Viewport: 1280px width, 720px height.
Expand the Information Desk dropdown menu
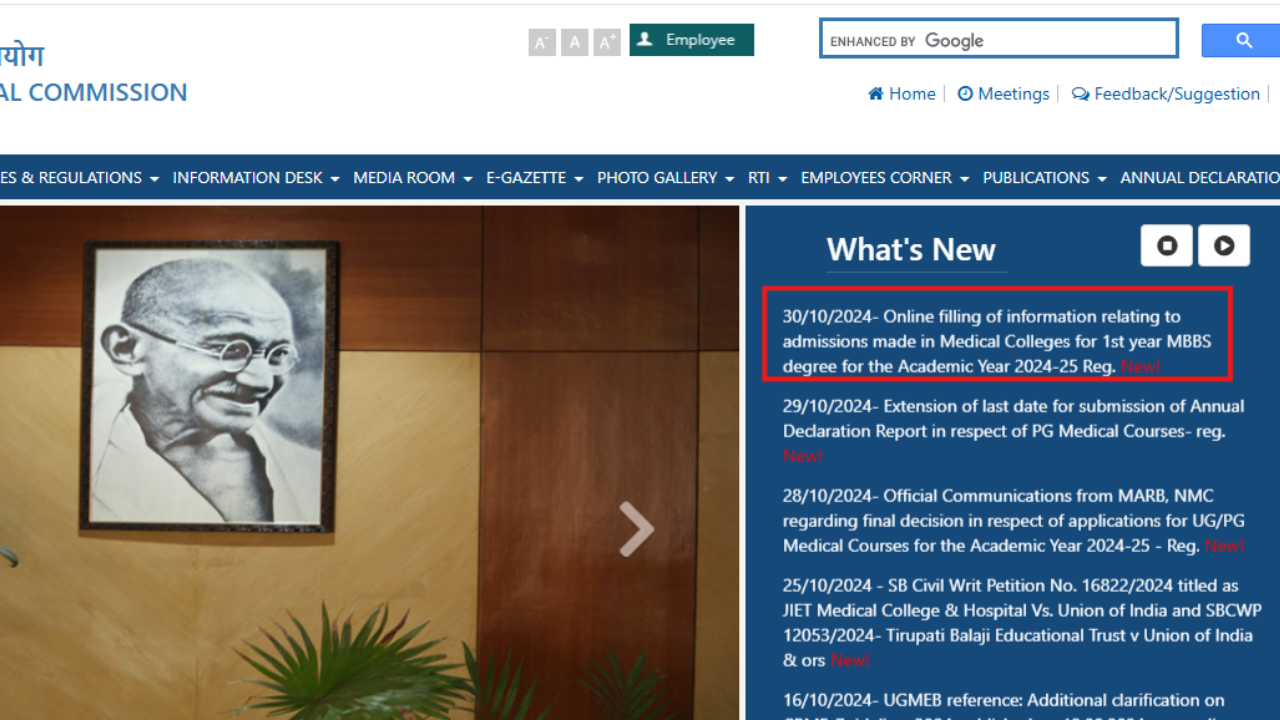tap(255, 178)
